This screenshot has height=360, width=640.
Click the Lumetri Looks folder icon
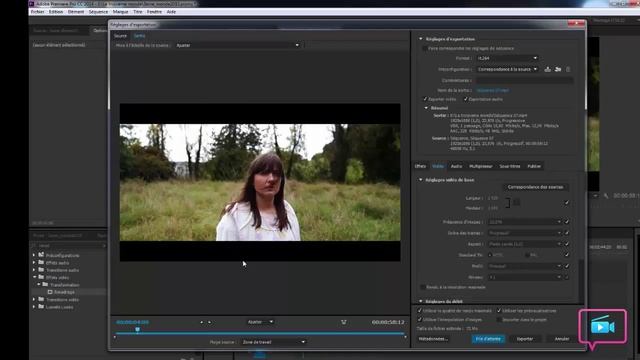(41, 307)
